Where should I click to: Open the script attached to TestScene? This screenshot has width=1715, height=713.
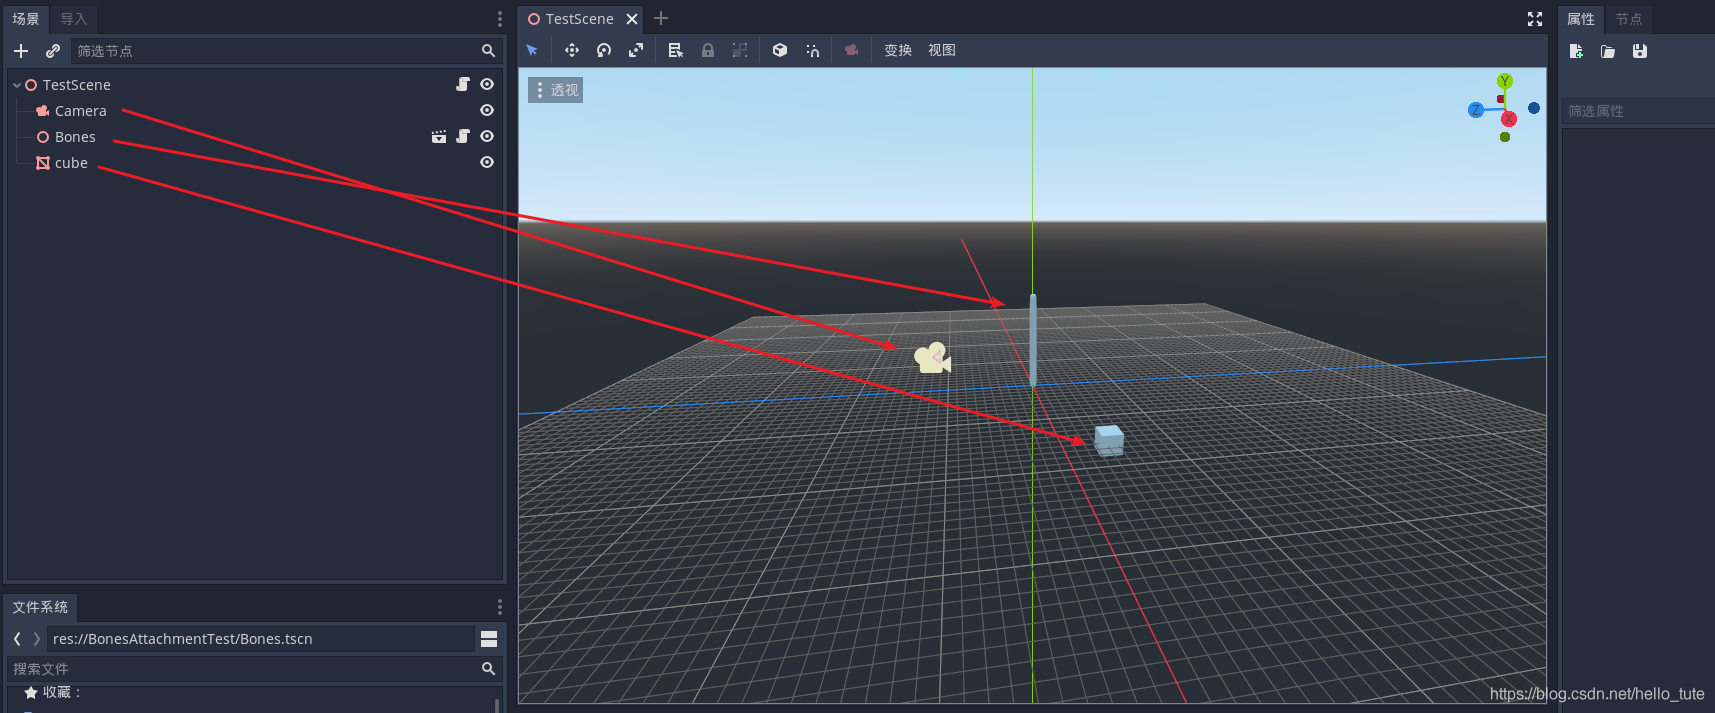[x=463, y=84]
